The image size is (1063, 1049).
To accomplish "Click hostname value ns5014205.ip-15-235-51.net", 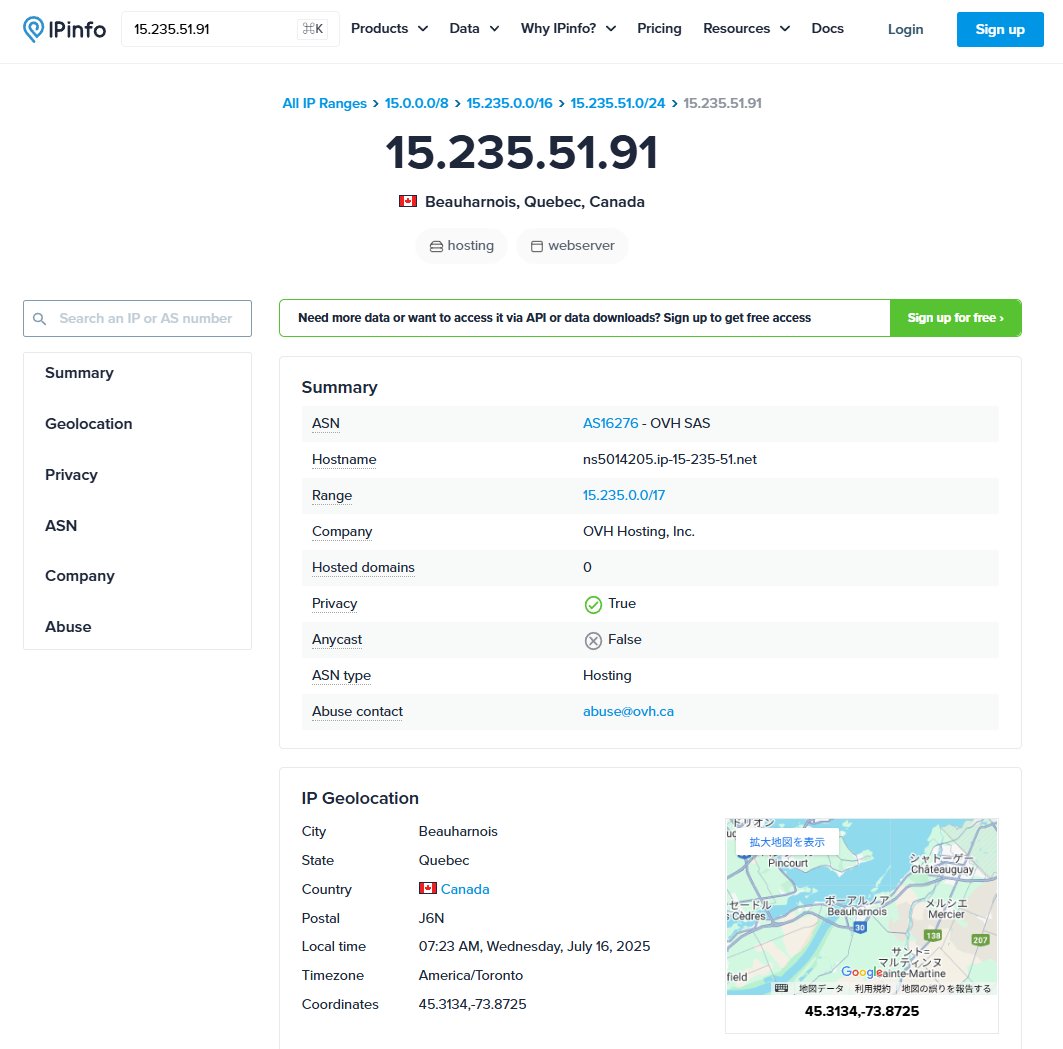I will [x=670, y=459].
